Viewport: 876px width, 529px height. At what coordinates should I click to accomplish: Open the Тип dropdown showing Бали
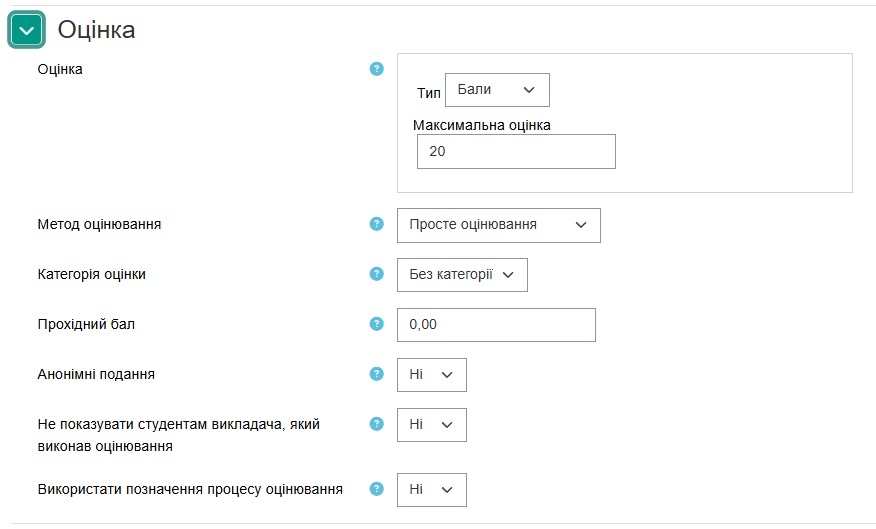click(497, 90)
